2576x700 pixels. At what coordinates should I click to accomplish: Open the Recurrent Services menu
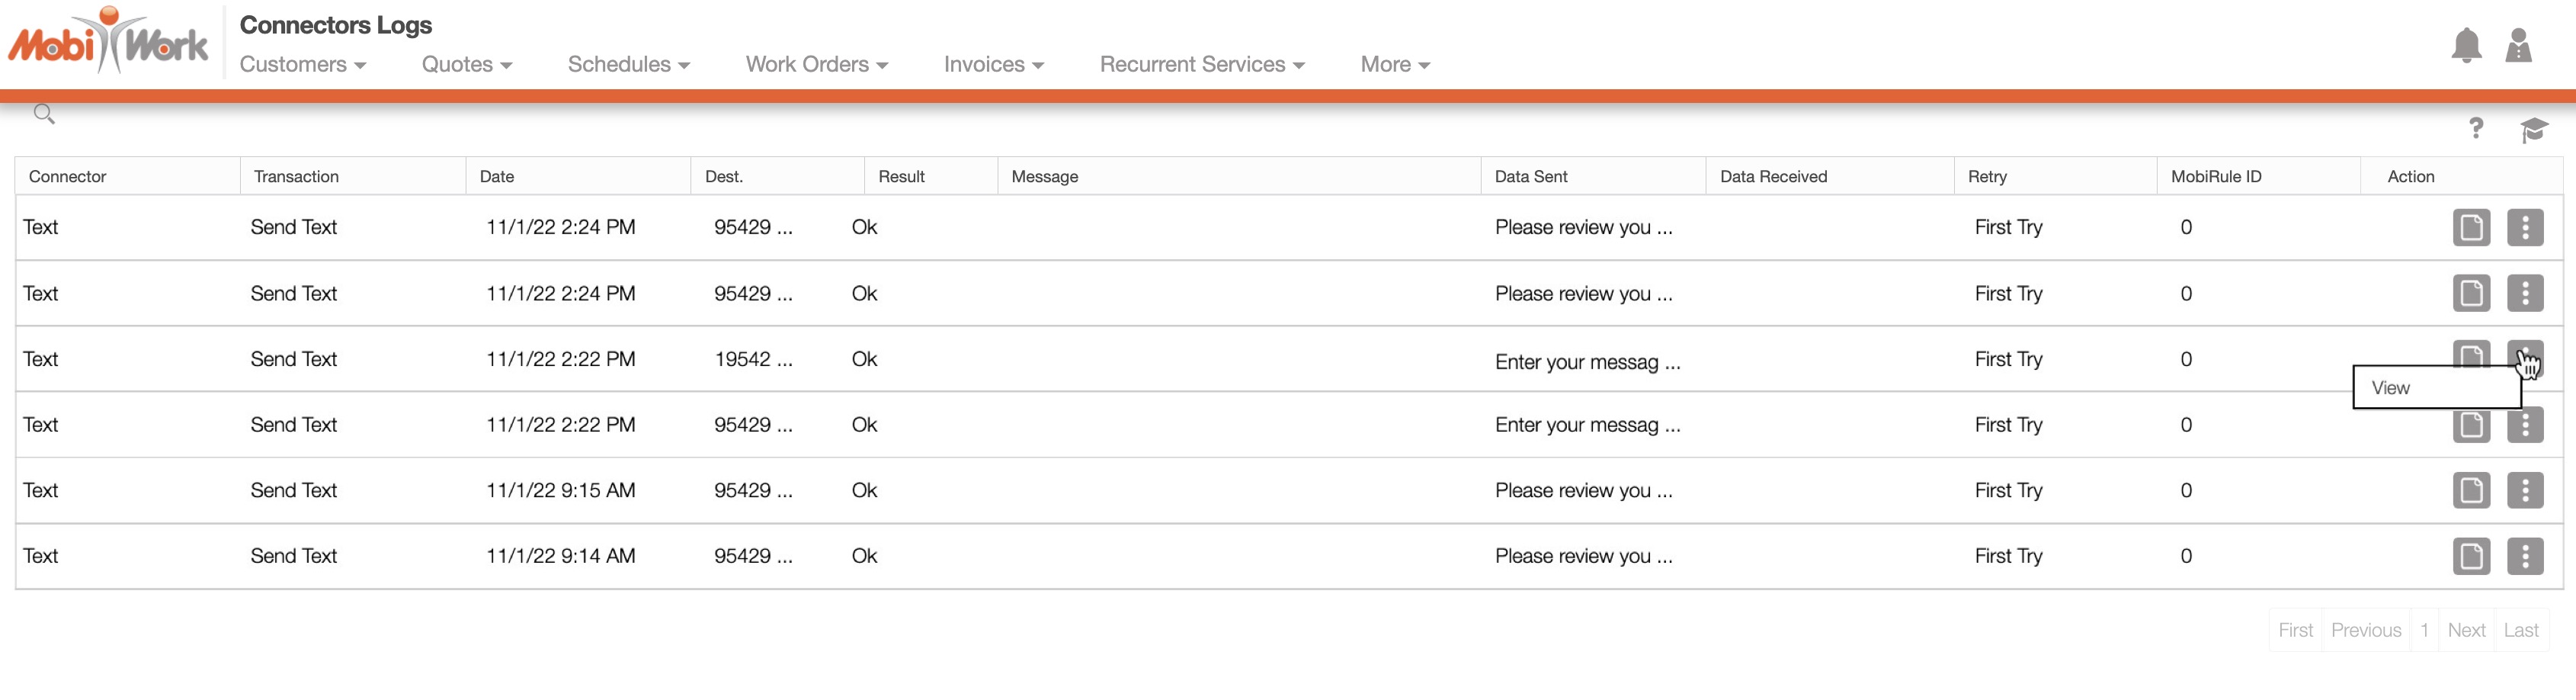pos(1201,65)
